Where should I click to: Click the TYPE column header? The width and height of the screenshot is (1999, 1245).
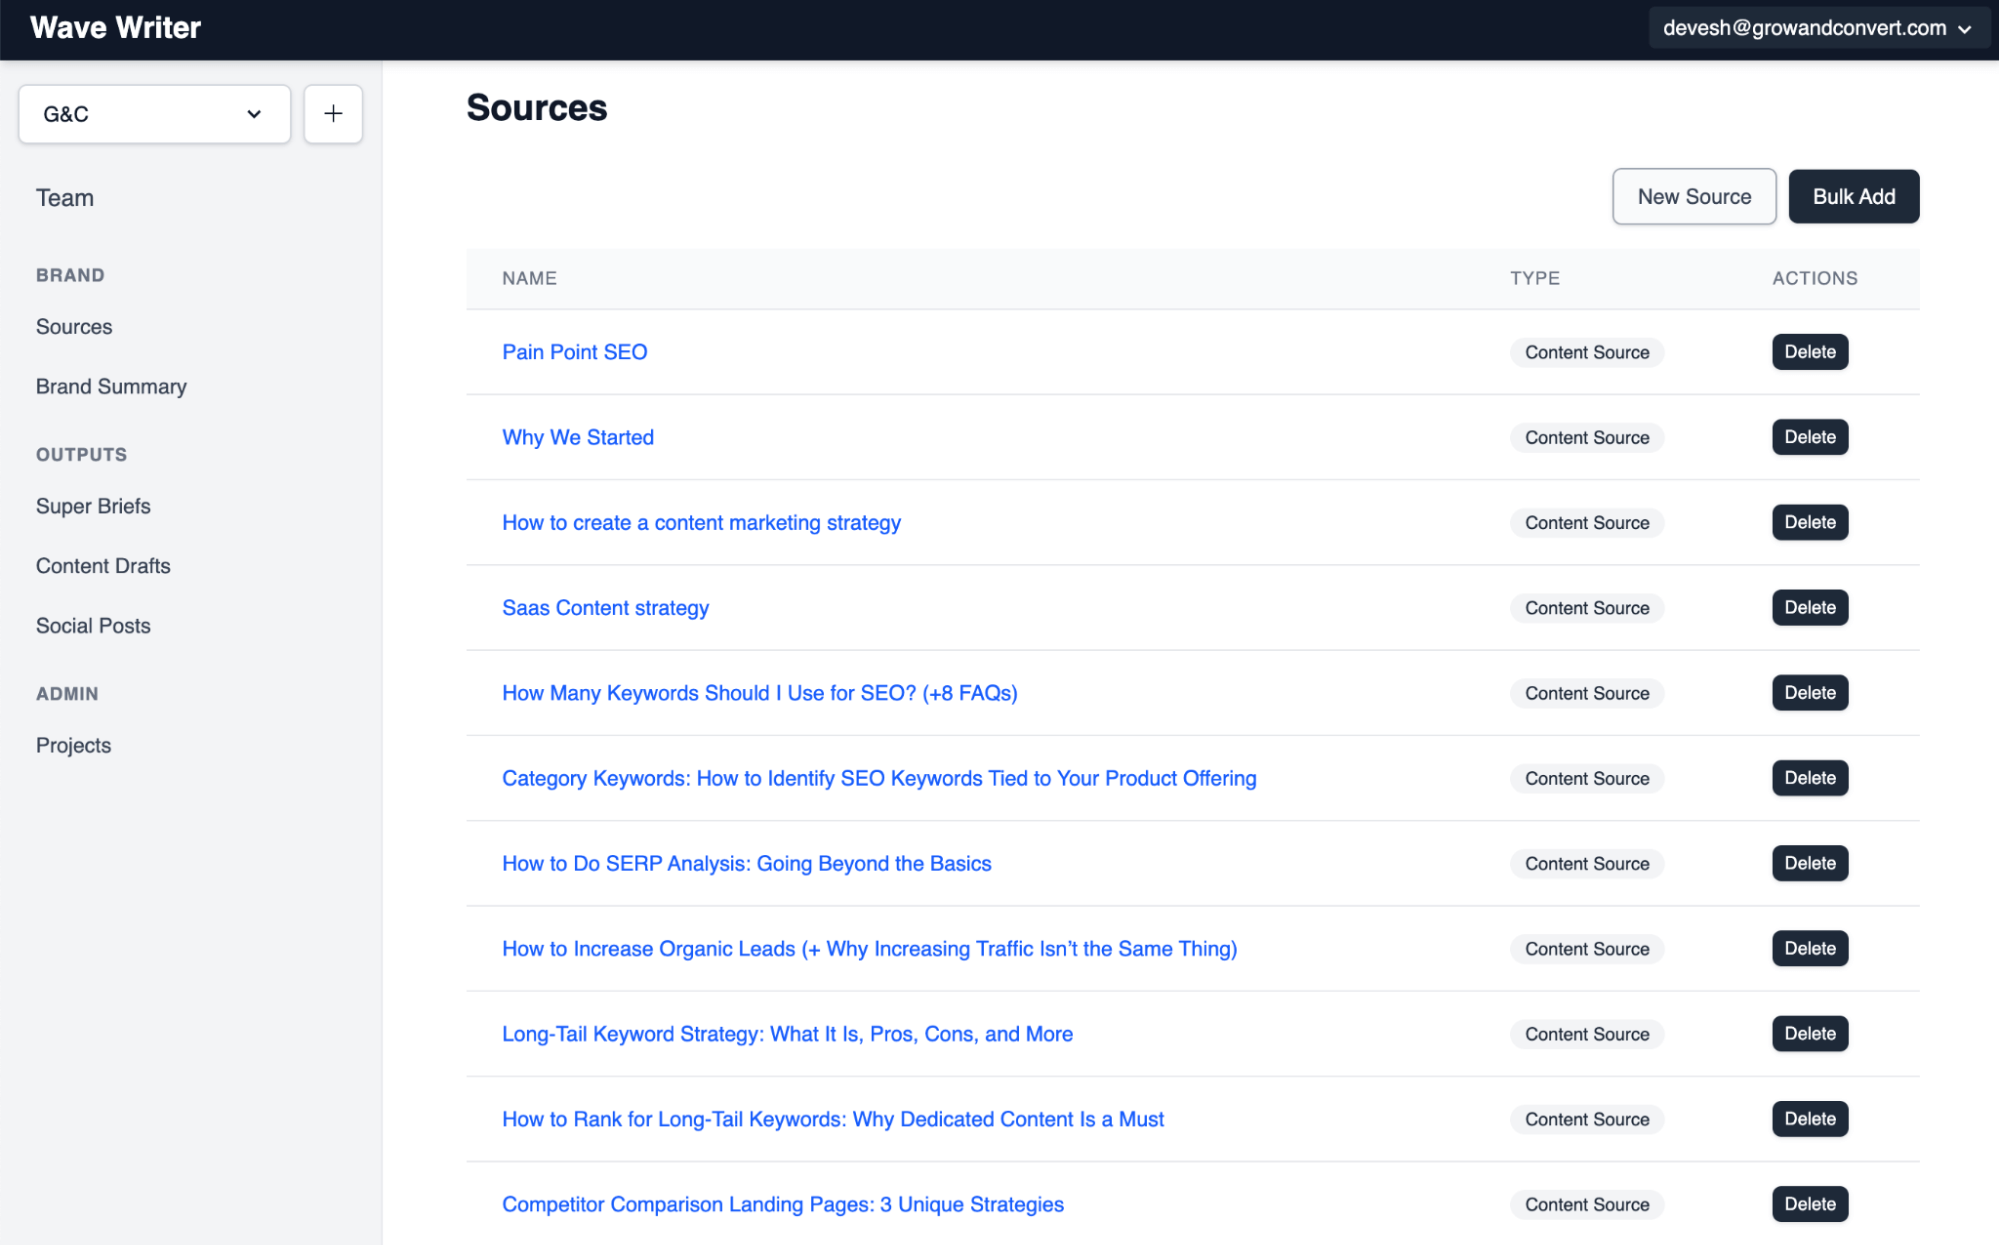pos(1534,279)
